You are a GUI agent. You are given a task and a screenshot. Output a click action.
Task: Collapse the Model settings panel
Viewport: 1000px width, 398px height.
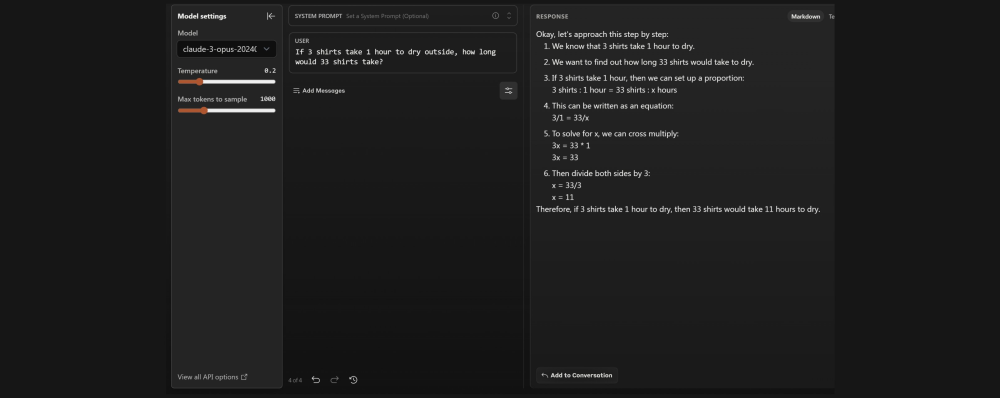point(270,16)
